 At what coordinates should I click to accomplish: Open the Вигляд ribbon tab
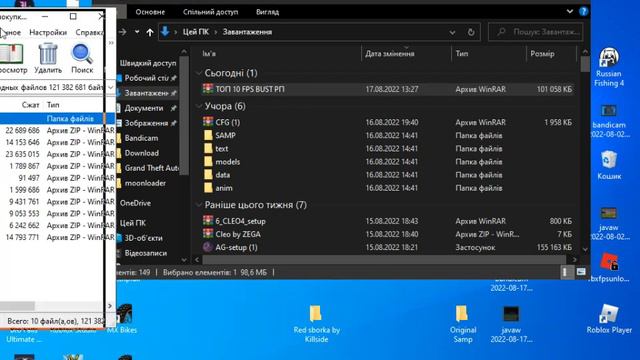pyautogui.click(x=267, y=12)
